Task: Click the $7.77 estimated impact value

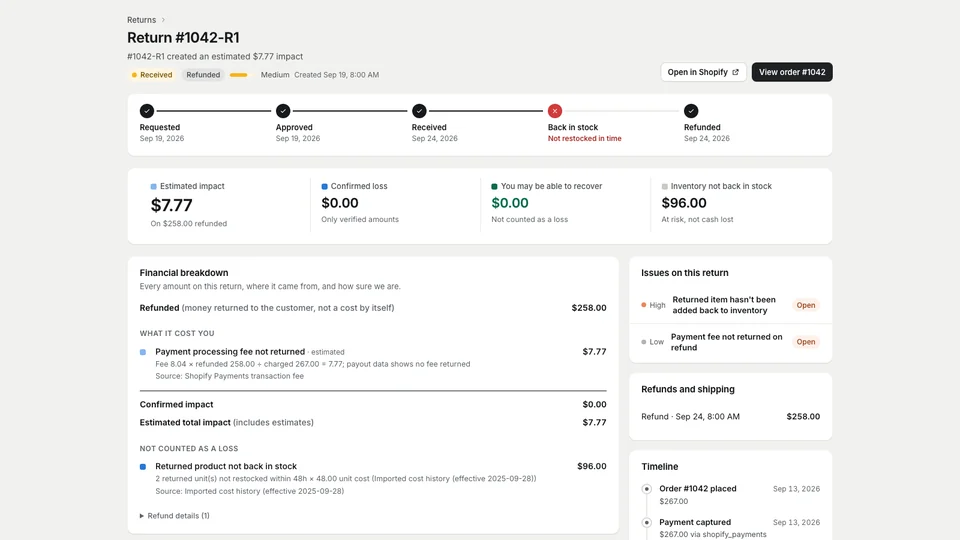Action: [171, 205]
